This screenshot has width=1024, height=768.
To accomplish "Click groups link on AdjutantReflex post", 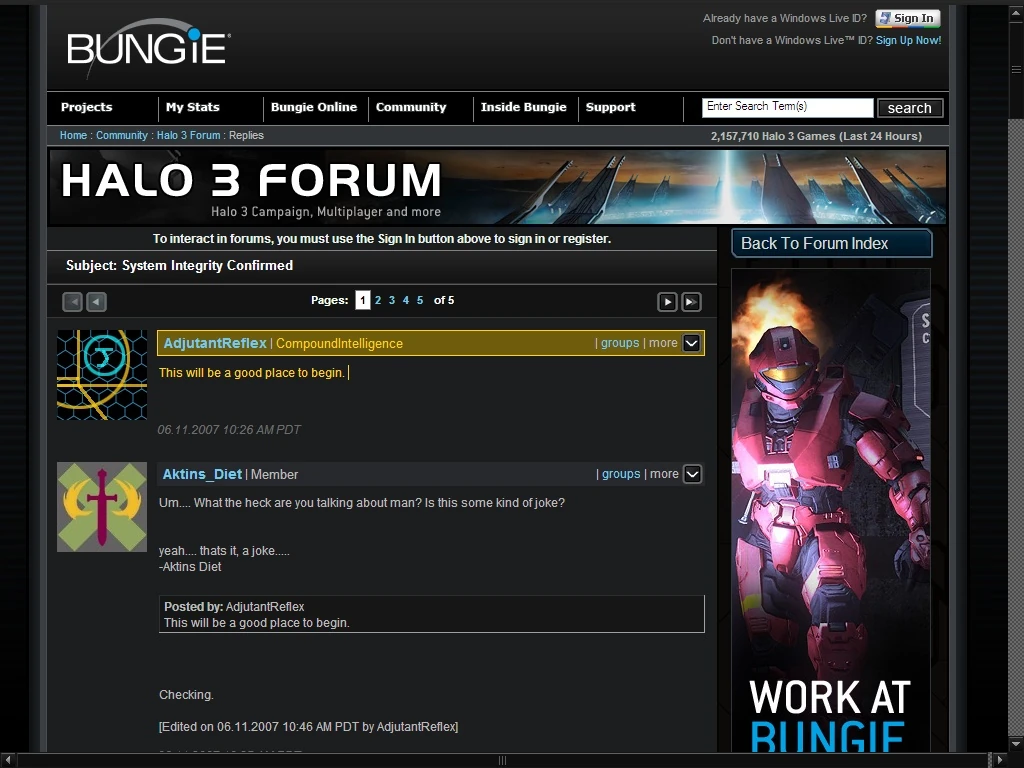I will pyautogui.click(x=620, y=343).
